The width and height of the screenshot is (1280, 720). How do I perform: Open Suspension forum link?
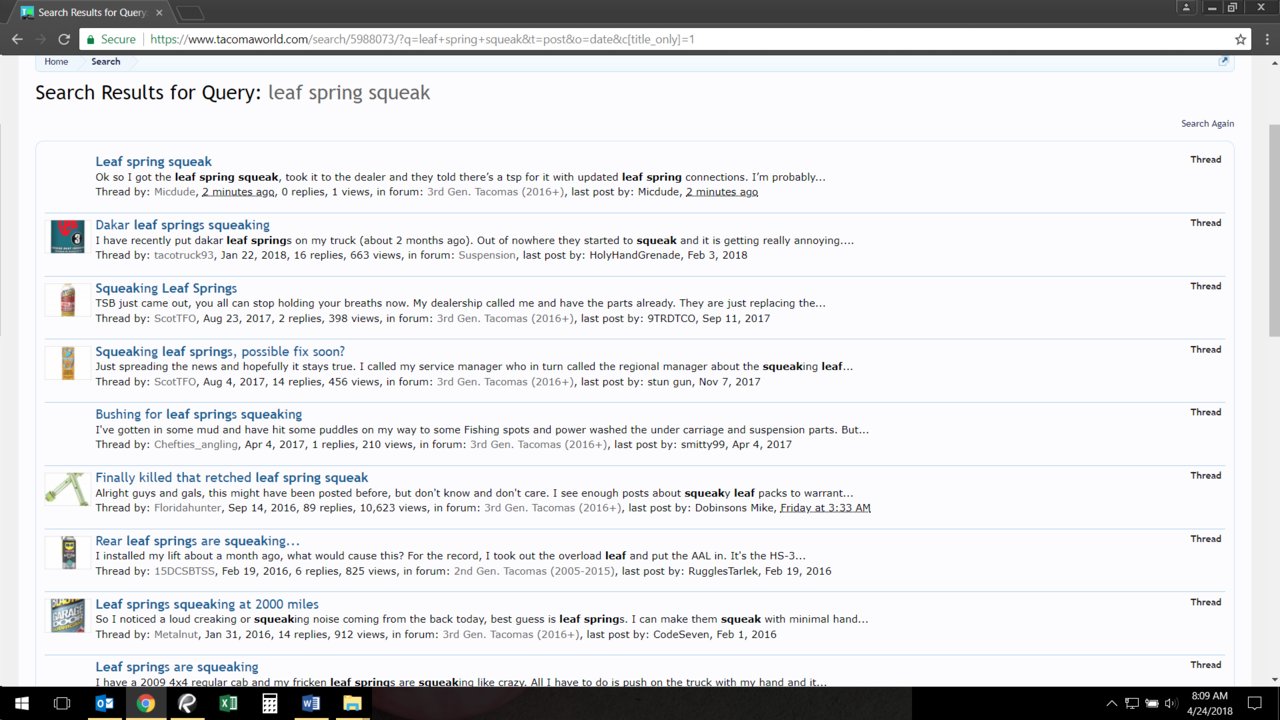pyautogui.click(x=487, y=255)
